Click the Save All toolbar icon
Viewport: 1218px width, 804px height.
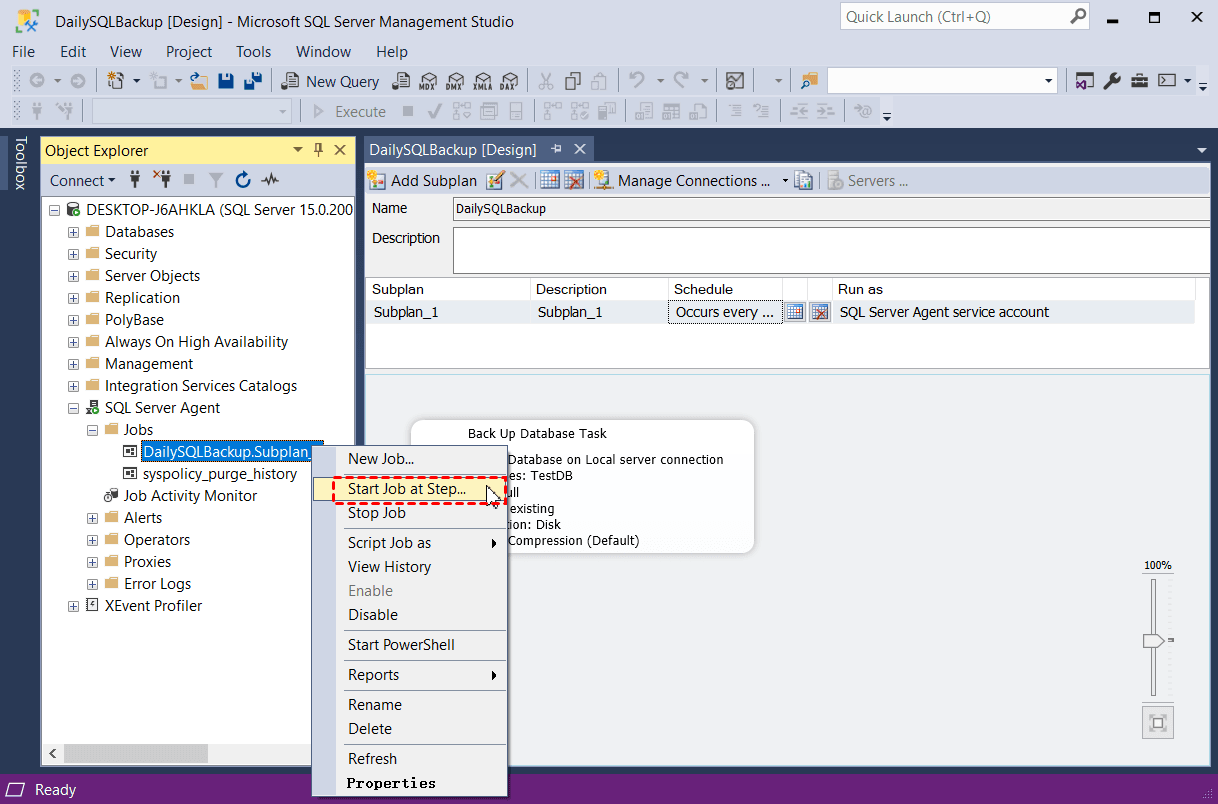coord(252,81)
